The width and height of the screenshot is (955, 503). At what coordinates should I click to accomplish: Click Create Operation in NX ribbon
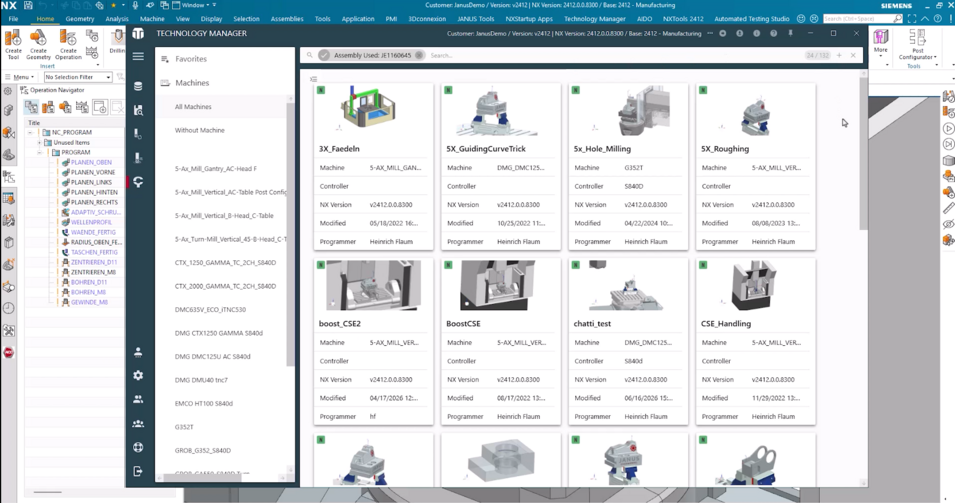pos(68,45)
